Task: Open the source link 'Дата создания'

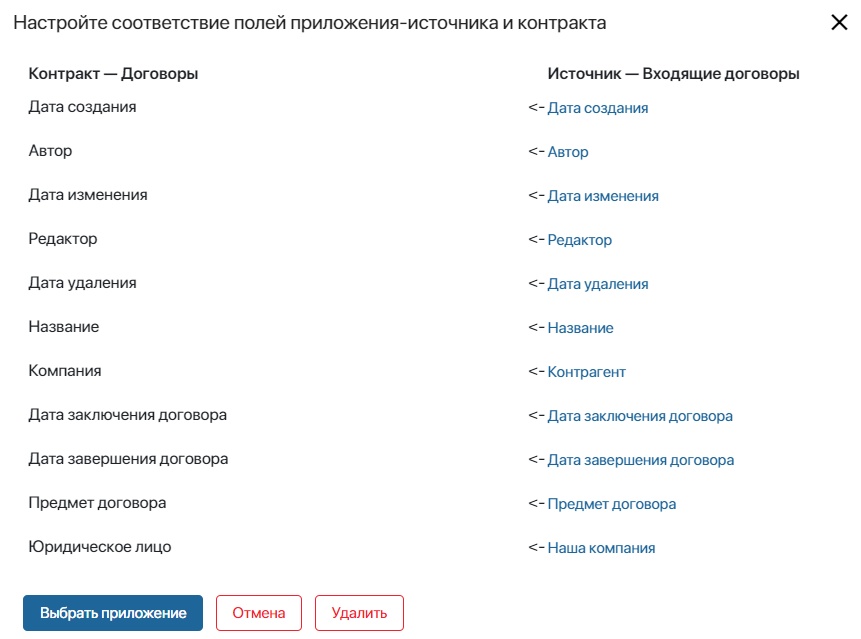Action: [x=597, y=108]
